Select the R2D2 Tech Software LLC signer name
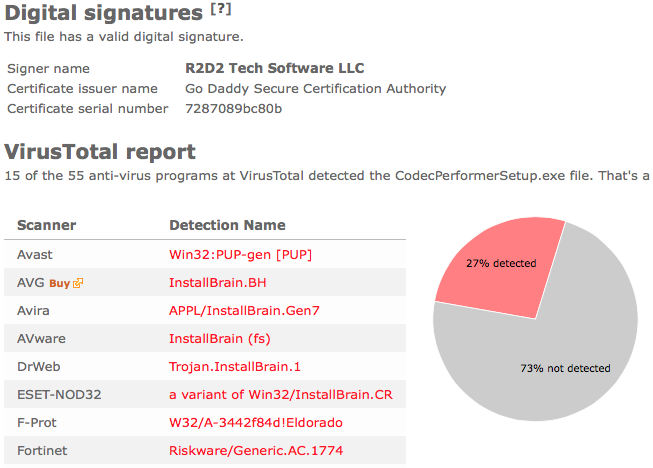Image resolution: width=653 pixels, height=468 pixels. 275,68
